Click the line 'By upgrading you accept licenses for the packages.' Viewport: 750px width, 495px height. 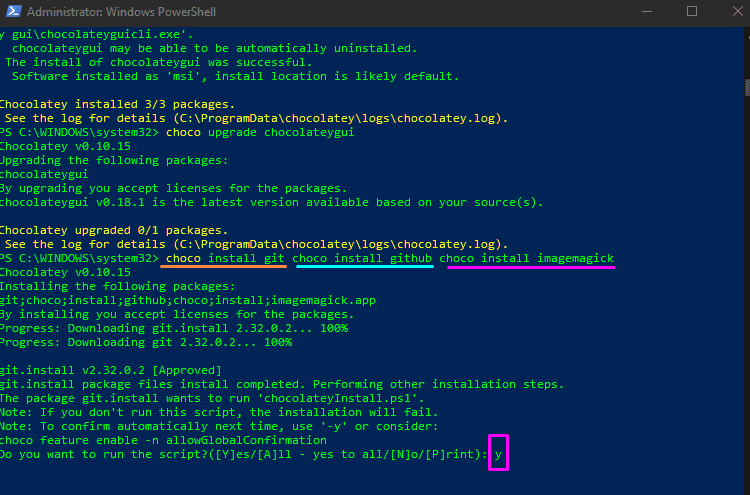pos(173,188)
